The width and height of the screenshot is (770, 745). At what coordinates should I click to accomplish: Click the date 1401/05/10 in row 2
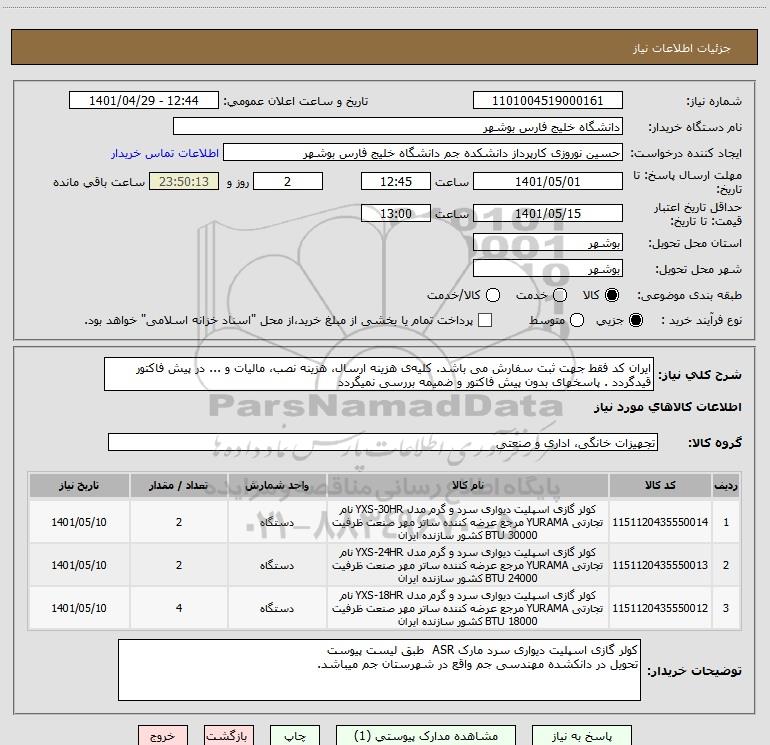coord(79,565)
